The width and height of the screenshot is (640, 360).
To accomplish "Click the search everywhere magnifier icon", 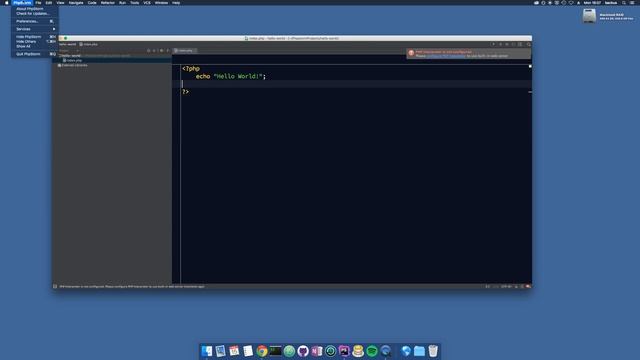I will [529, 44].
